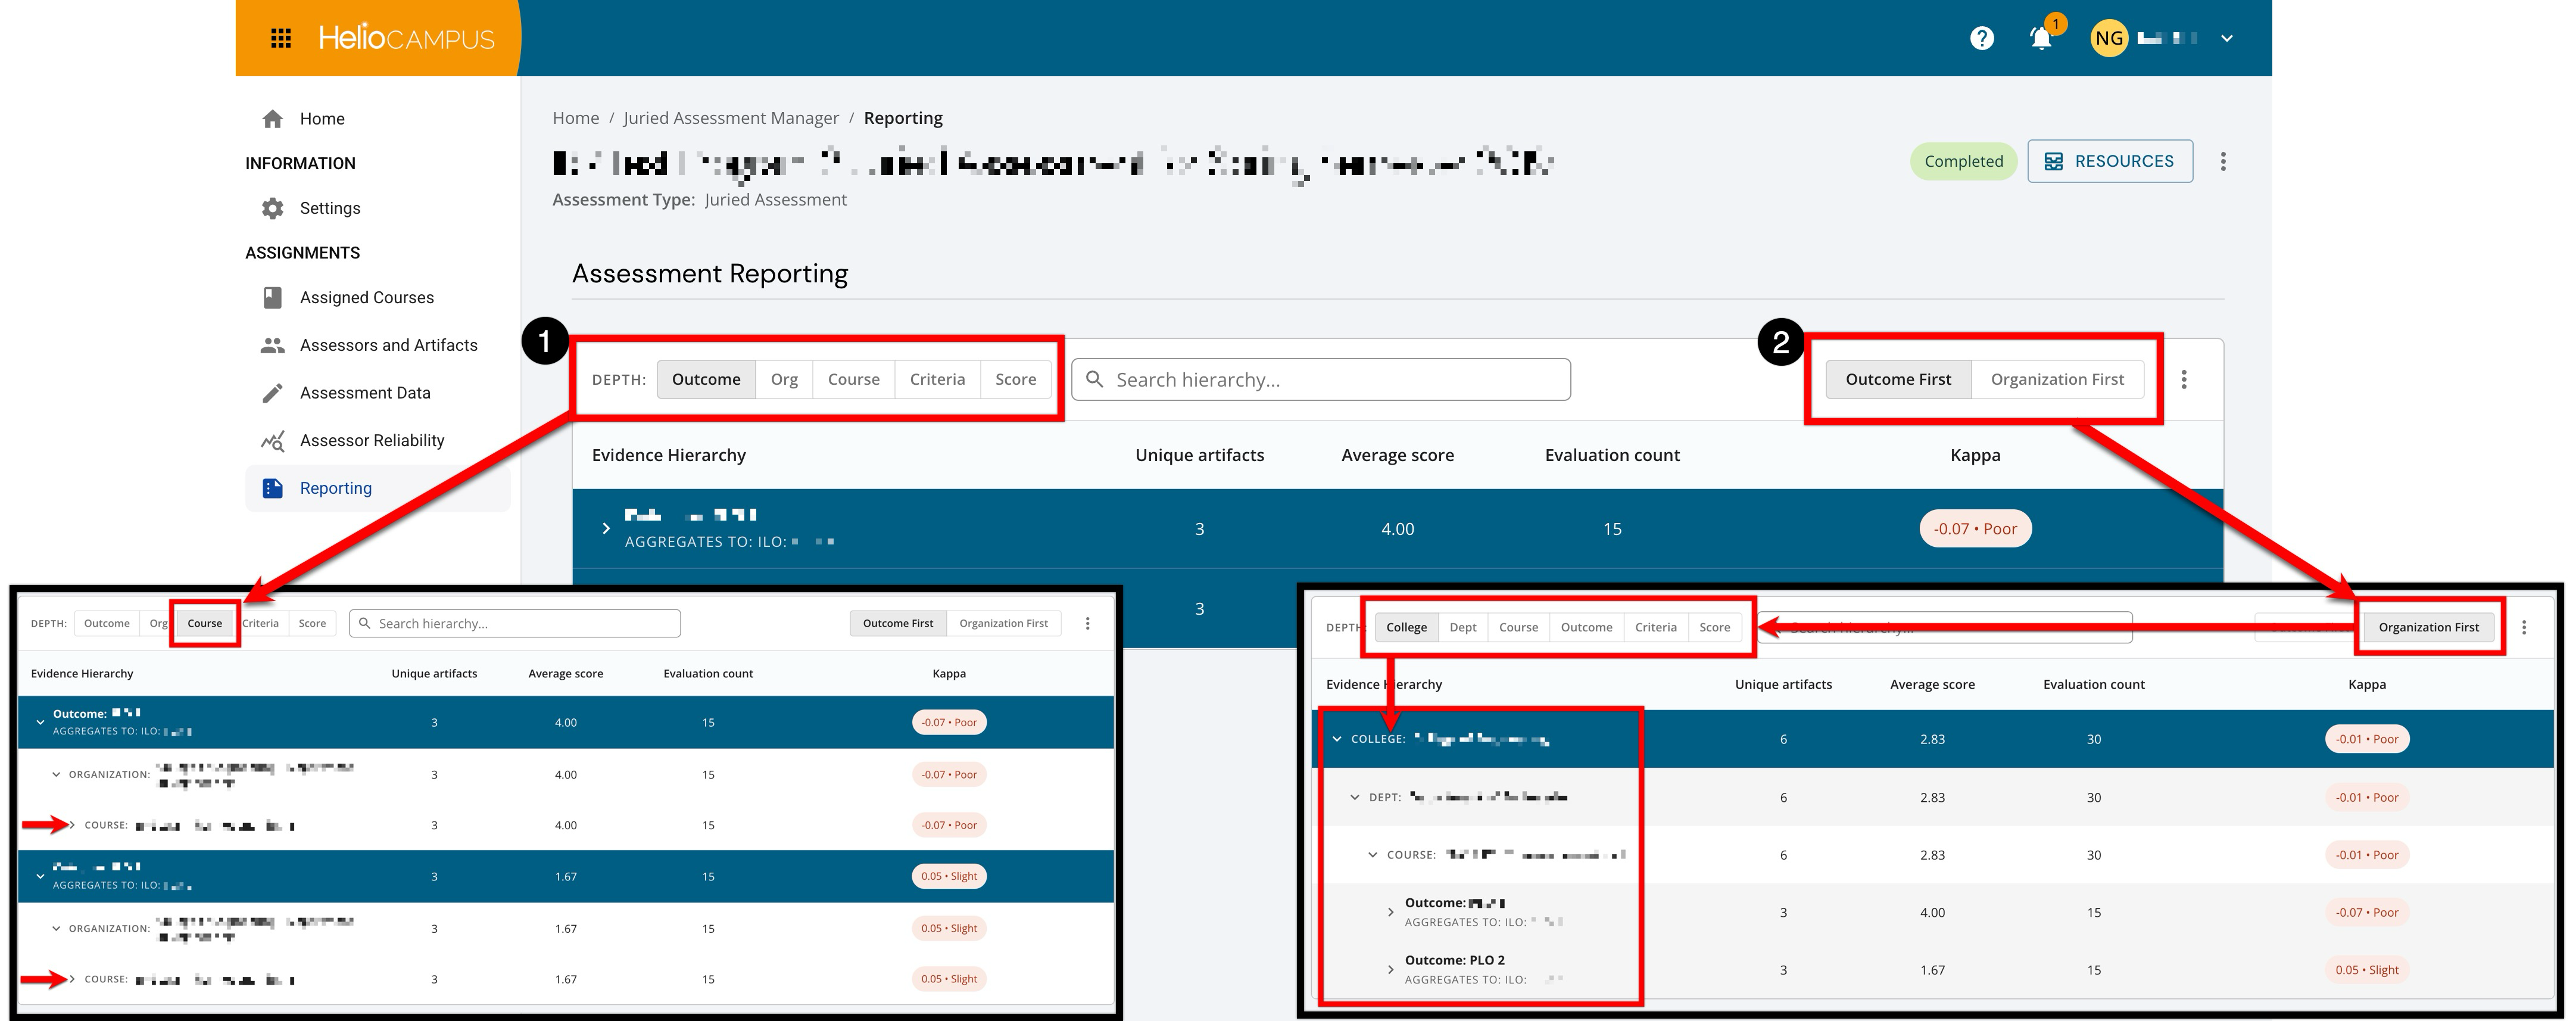
Task: Expand the first outcome row chevron
Action: tap(606, 528)
